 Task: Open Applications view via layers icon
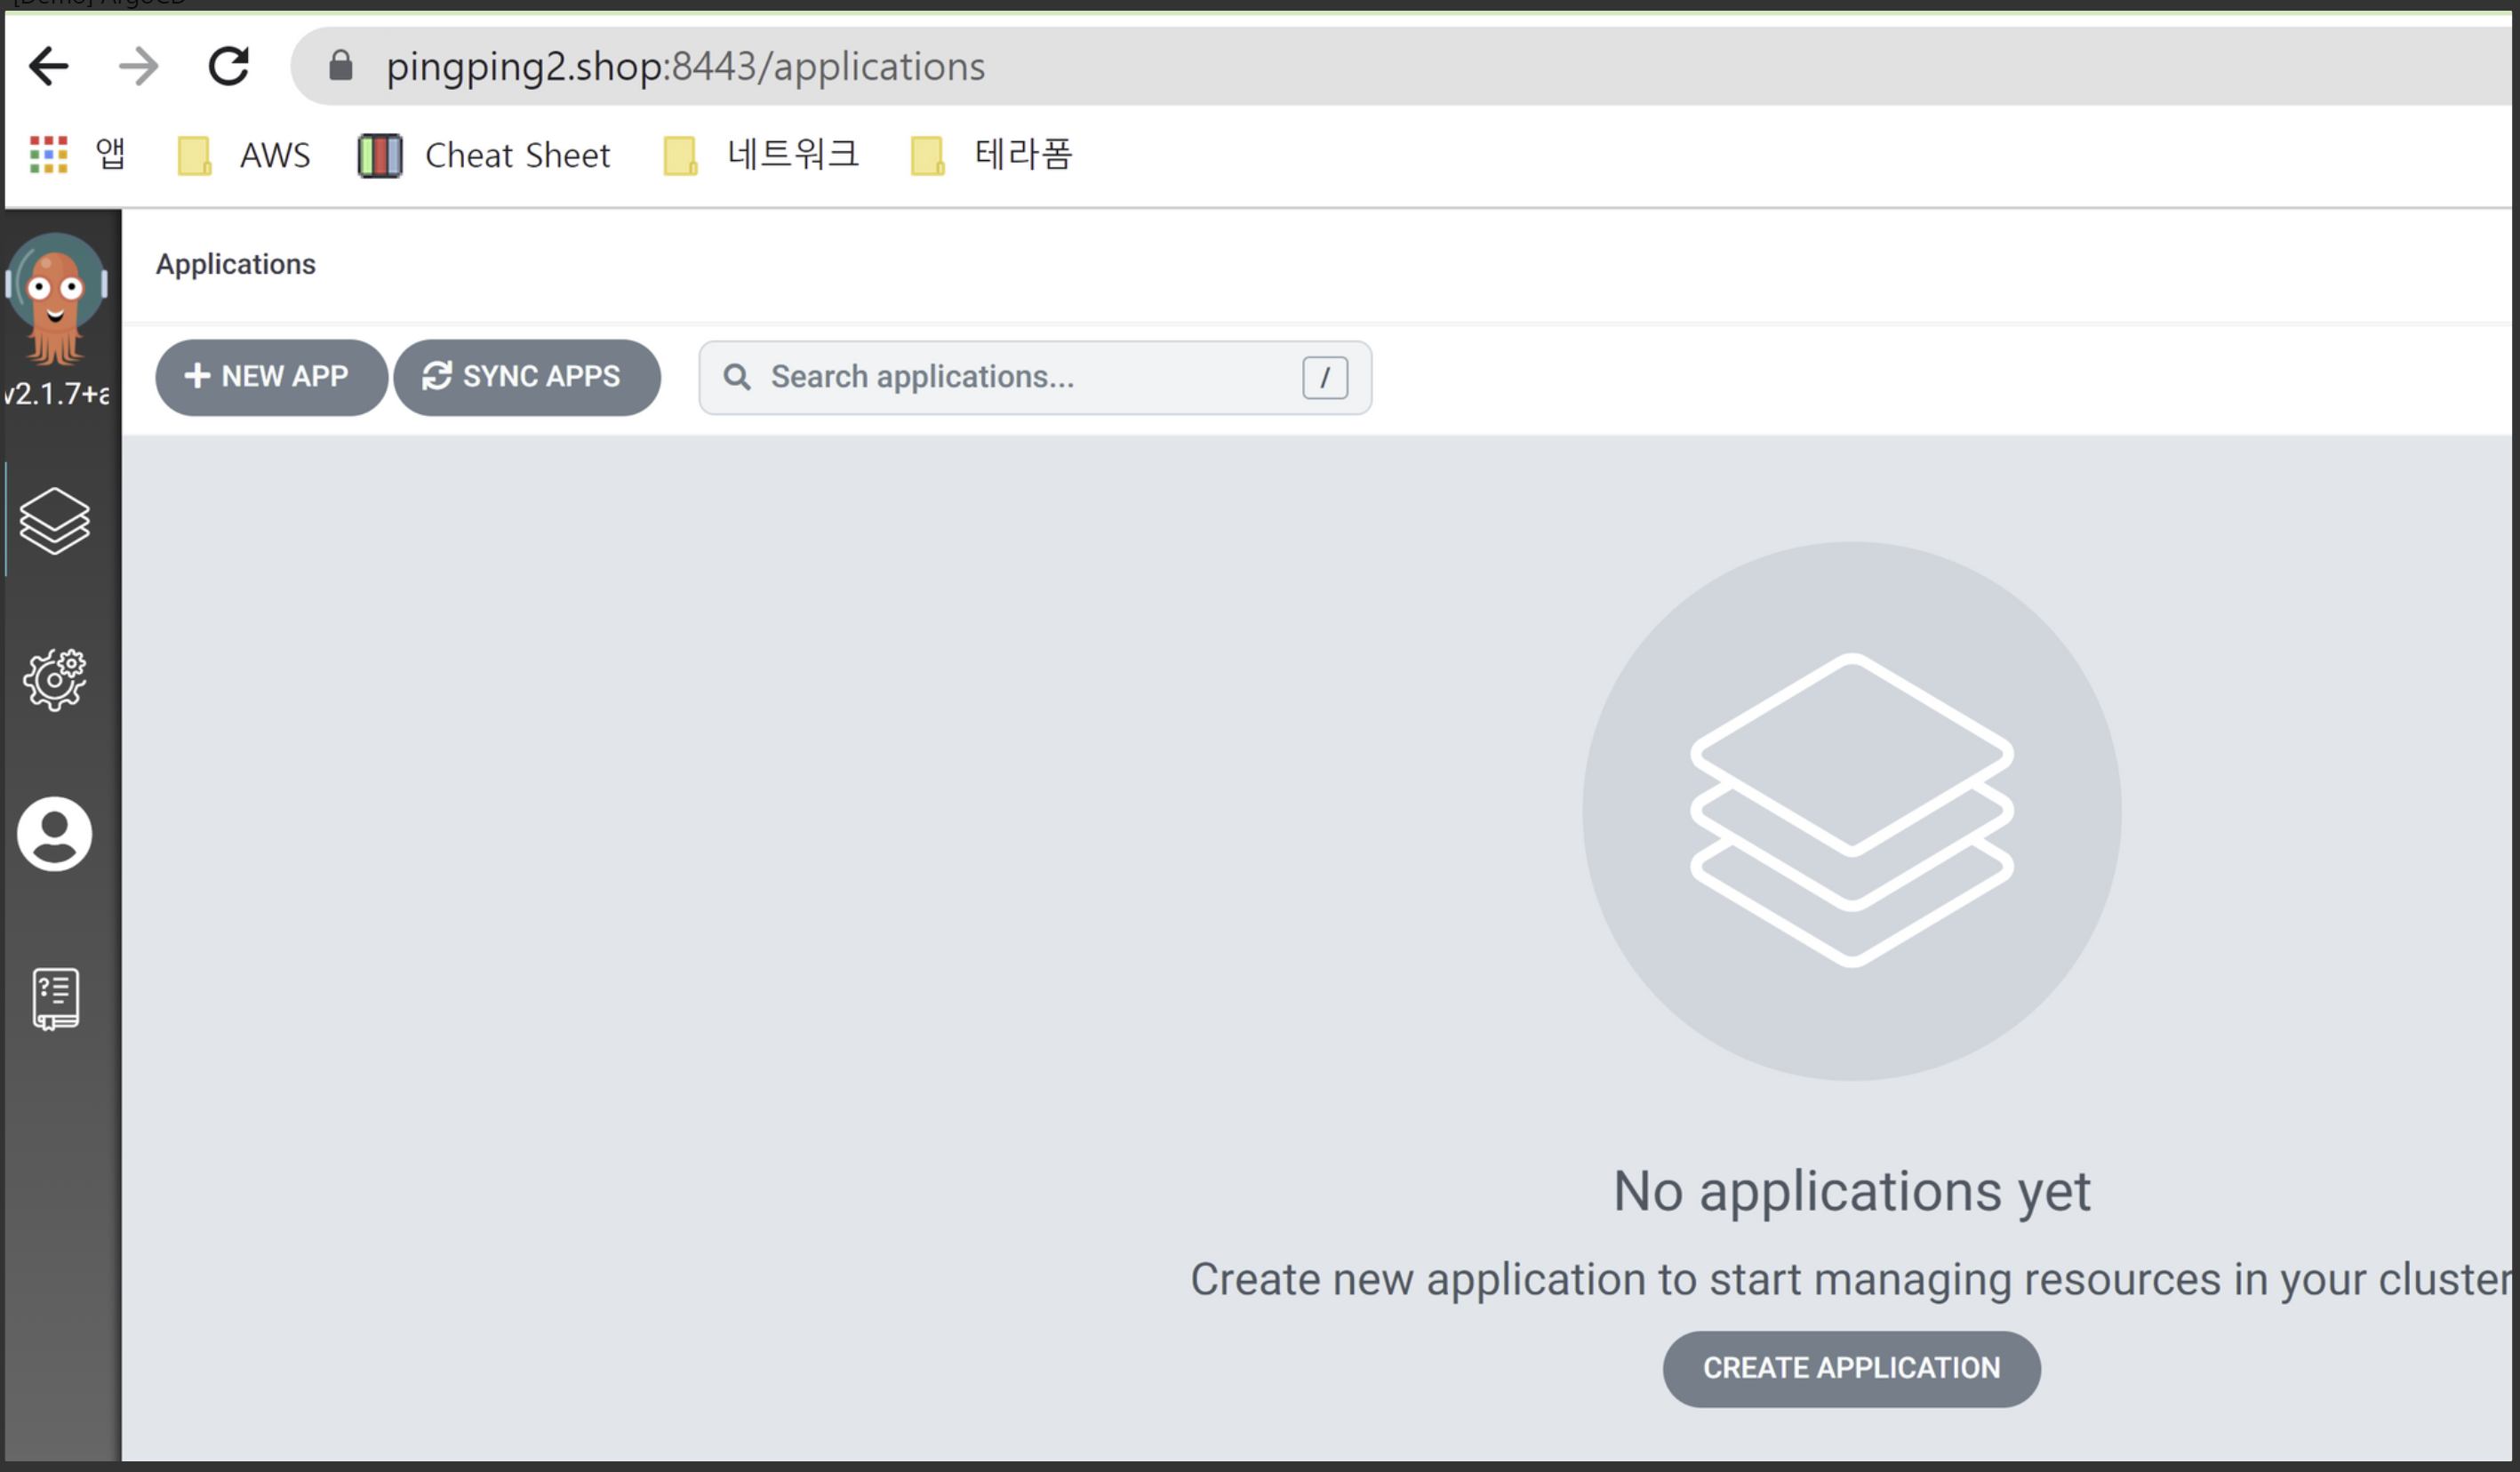point(55,520)
